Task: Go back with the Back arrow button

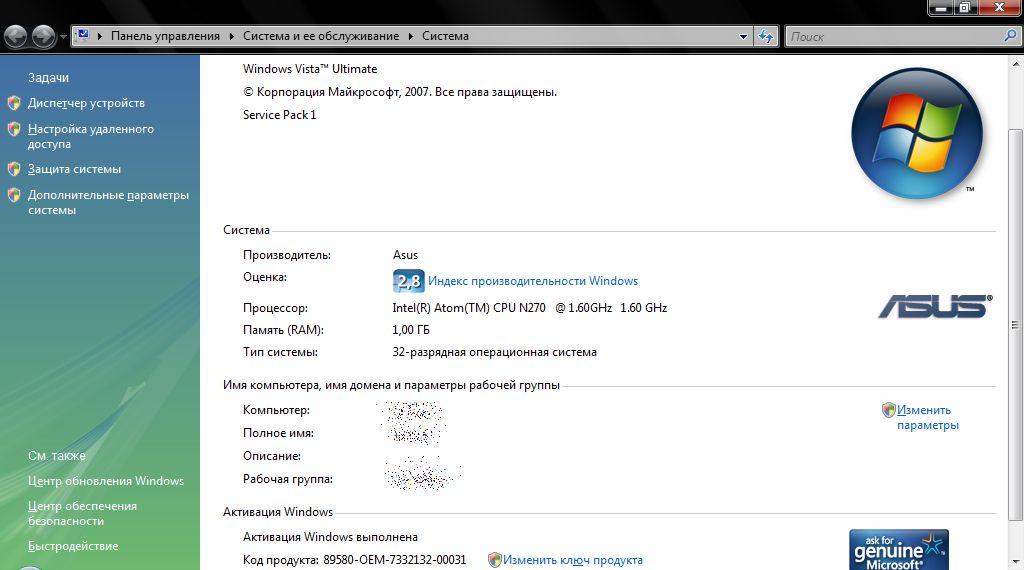Action: pyautogui.click(x=16, y=37)
